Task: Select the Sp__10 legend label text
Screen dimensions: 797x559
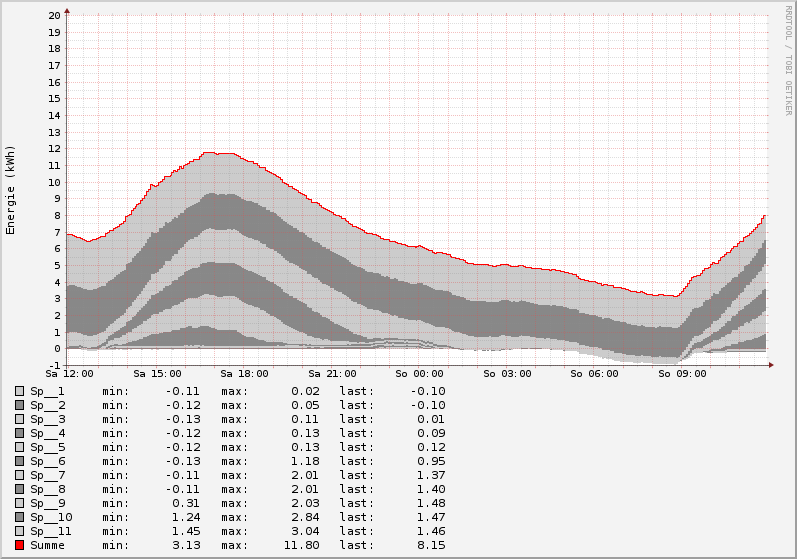Action: click(51, 517)
